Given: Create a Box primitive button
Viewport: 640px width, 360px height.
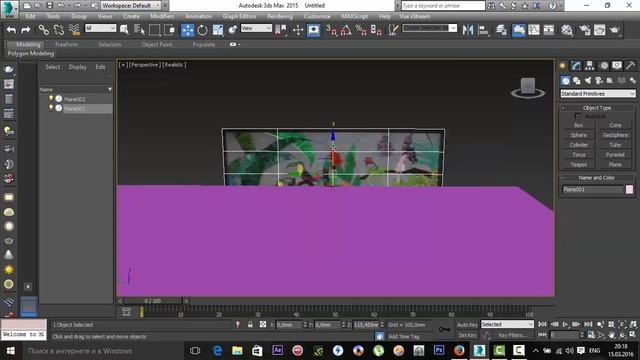Looking at the screenshot, I should click(x=578, y=125).
